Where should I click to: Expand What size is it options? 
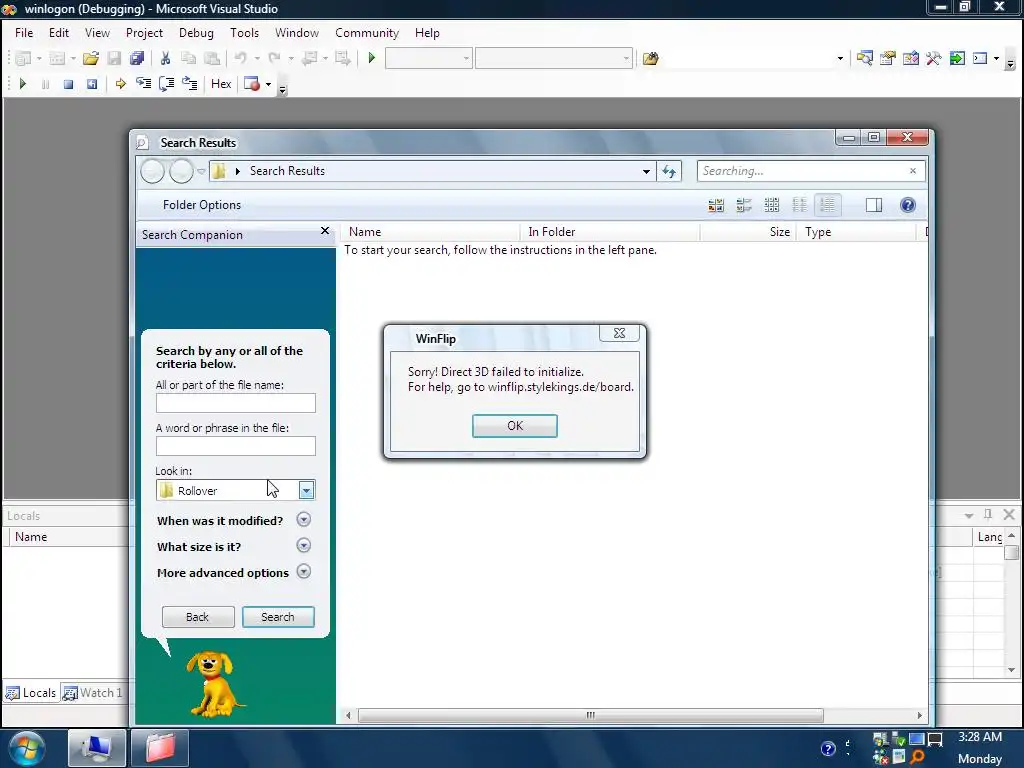304,546
